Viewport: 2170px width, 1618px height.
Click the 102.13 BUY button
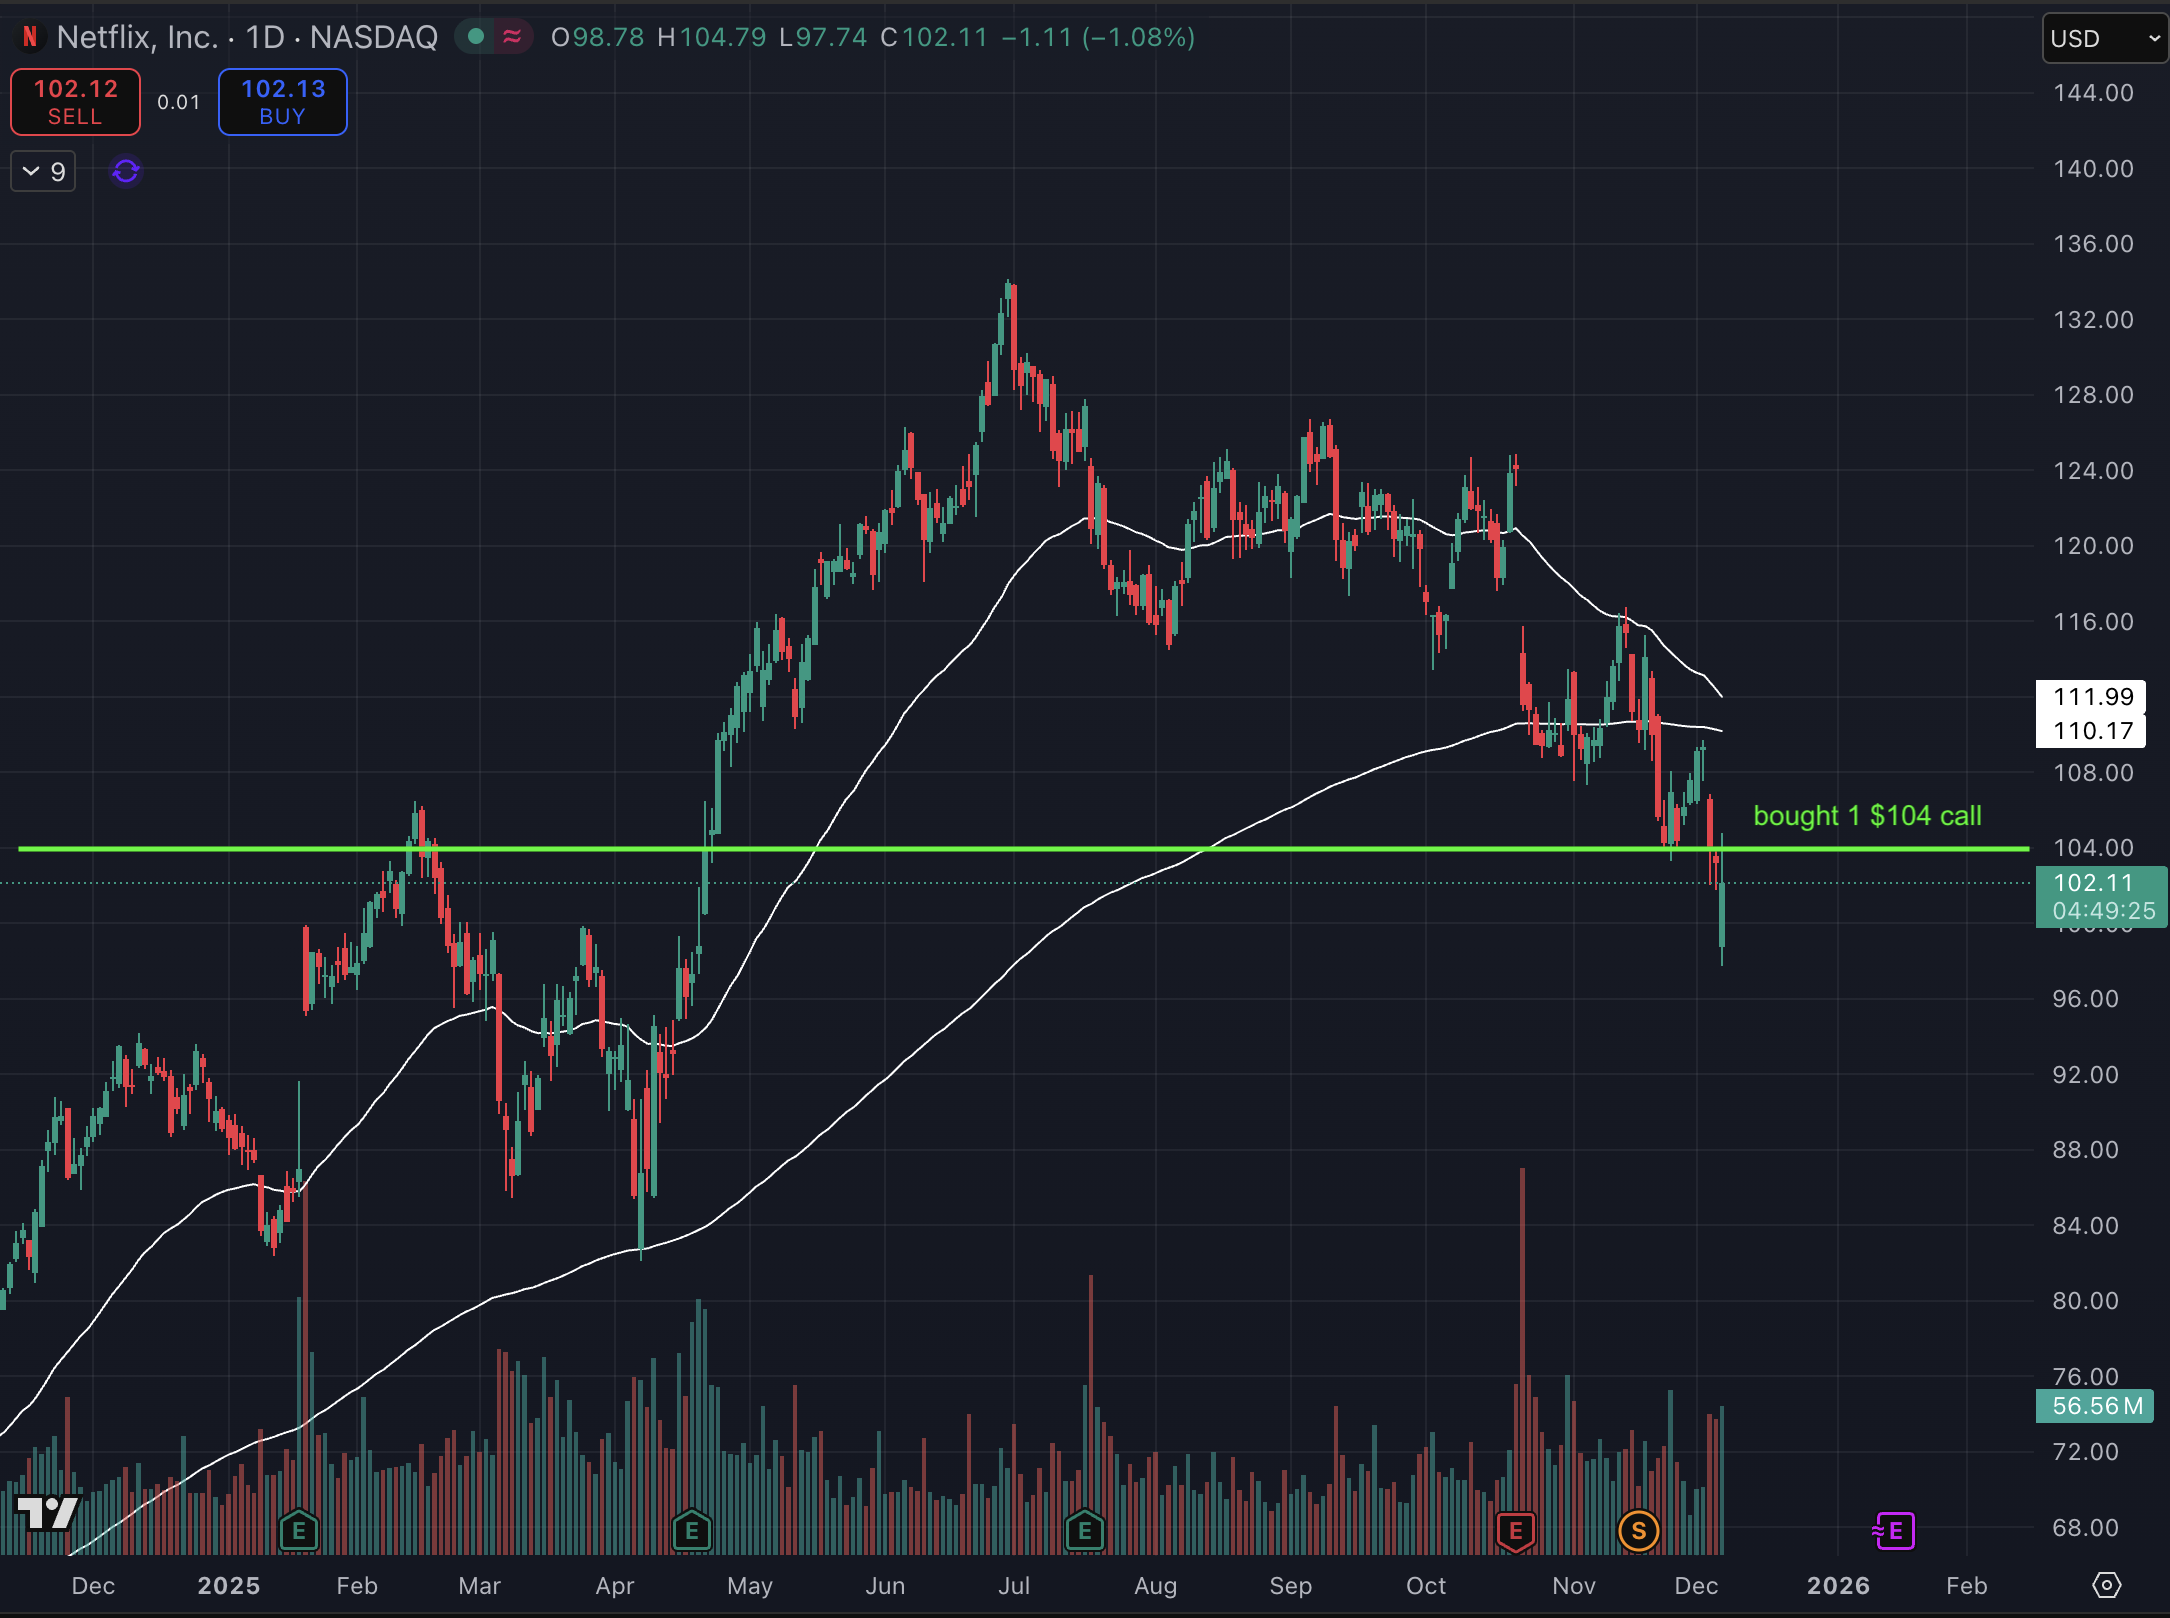coord(282,102)
